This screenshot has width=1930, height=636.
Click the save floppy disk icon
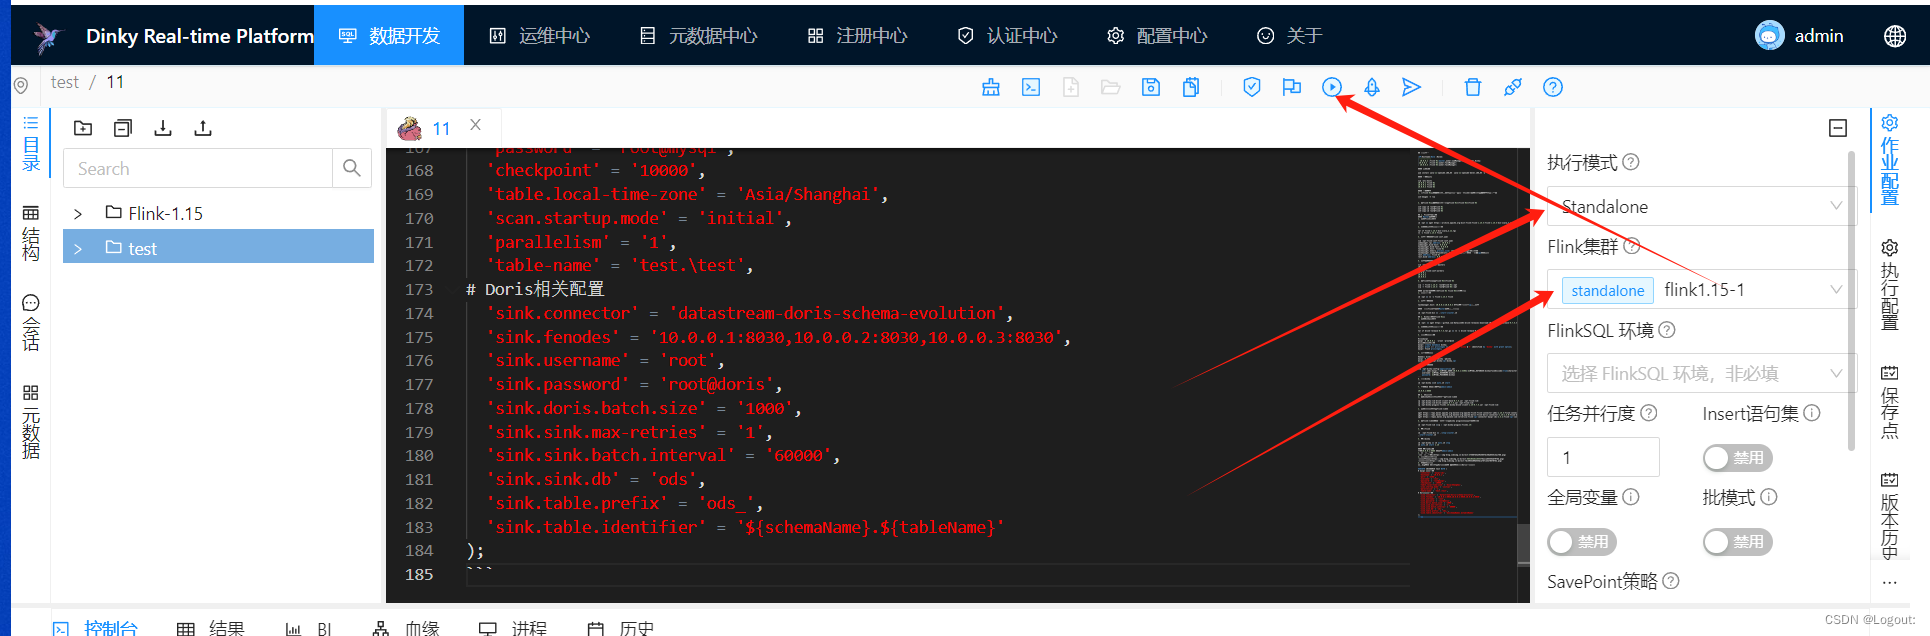[x=1151, y=87]
